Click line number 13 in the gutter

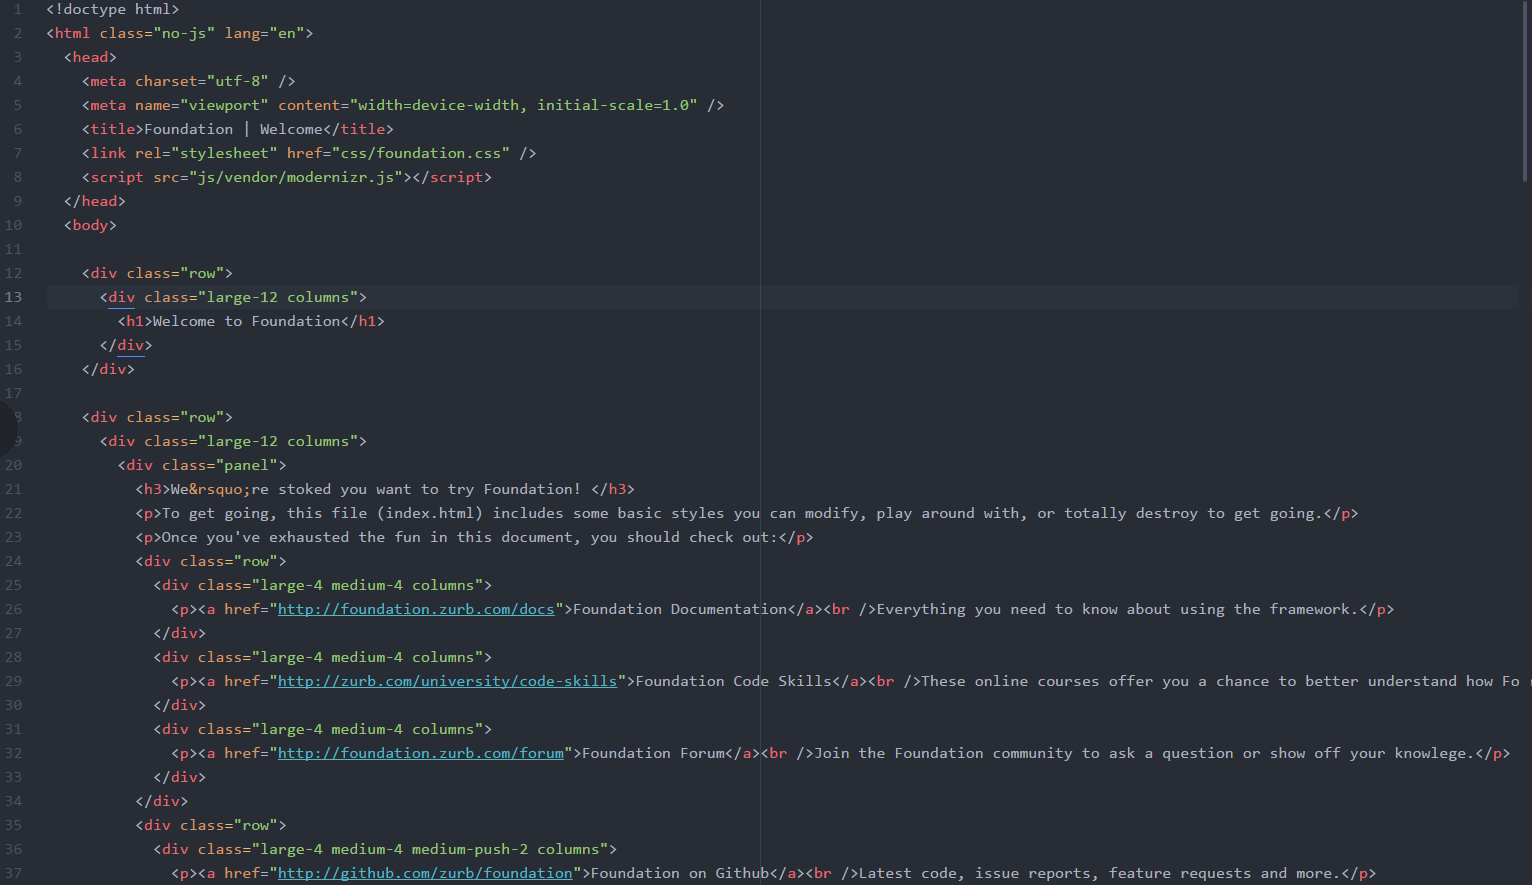pos(13,296)
